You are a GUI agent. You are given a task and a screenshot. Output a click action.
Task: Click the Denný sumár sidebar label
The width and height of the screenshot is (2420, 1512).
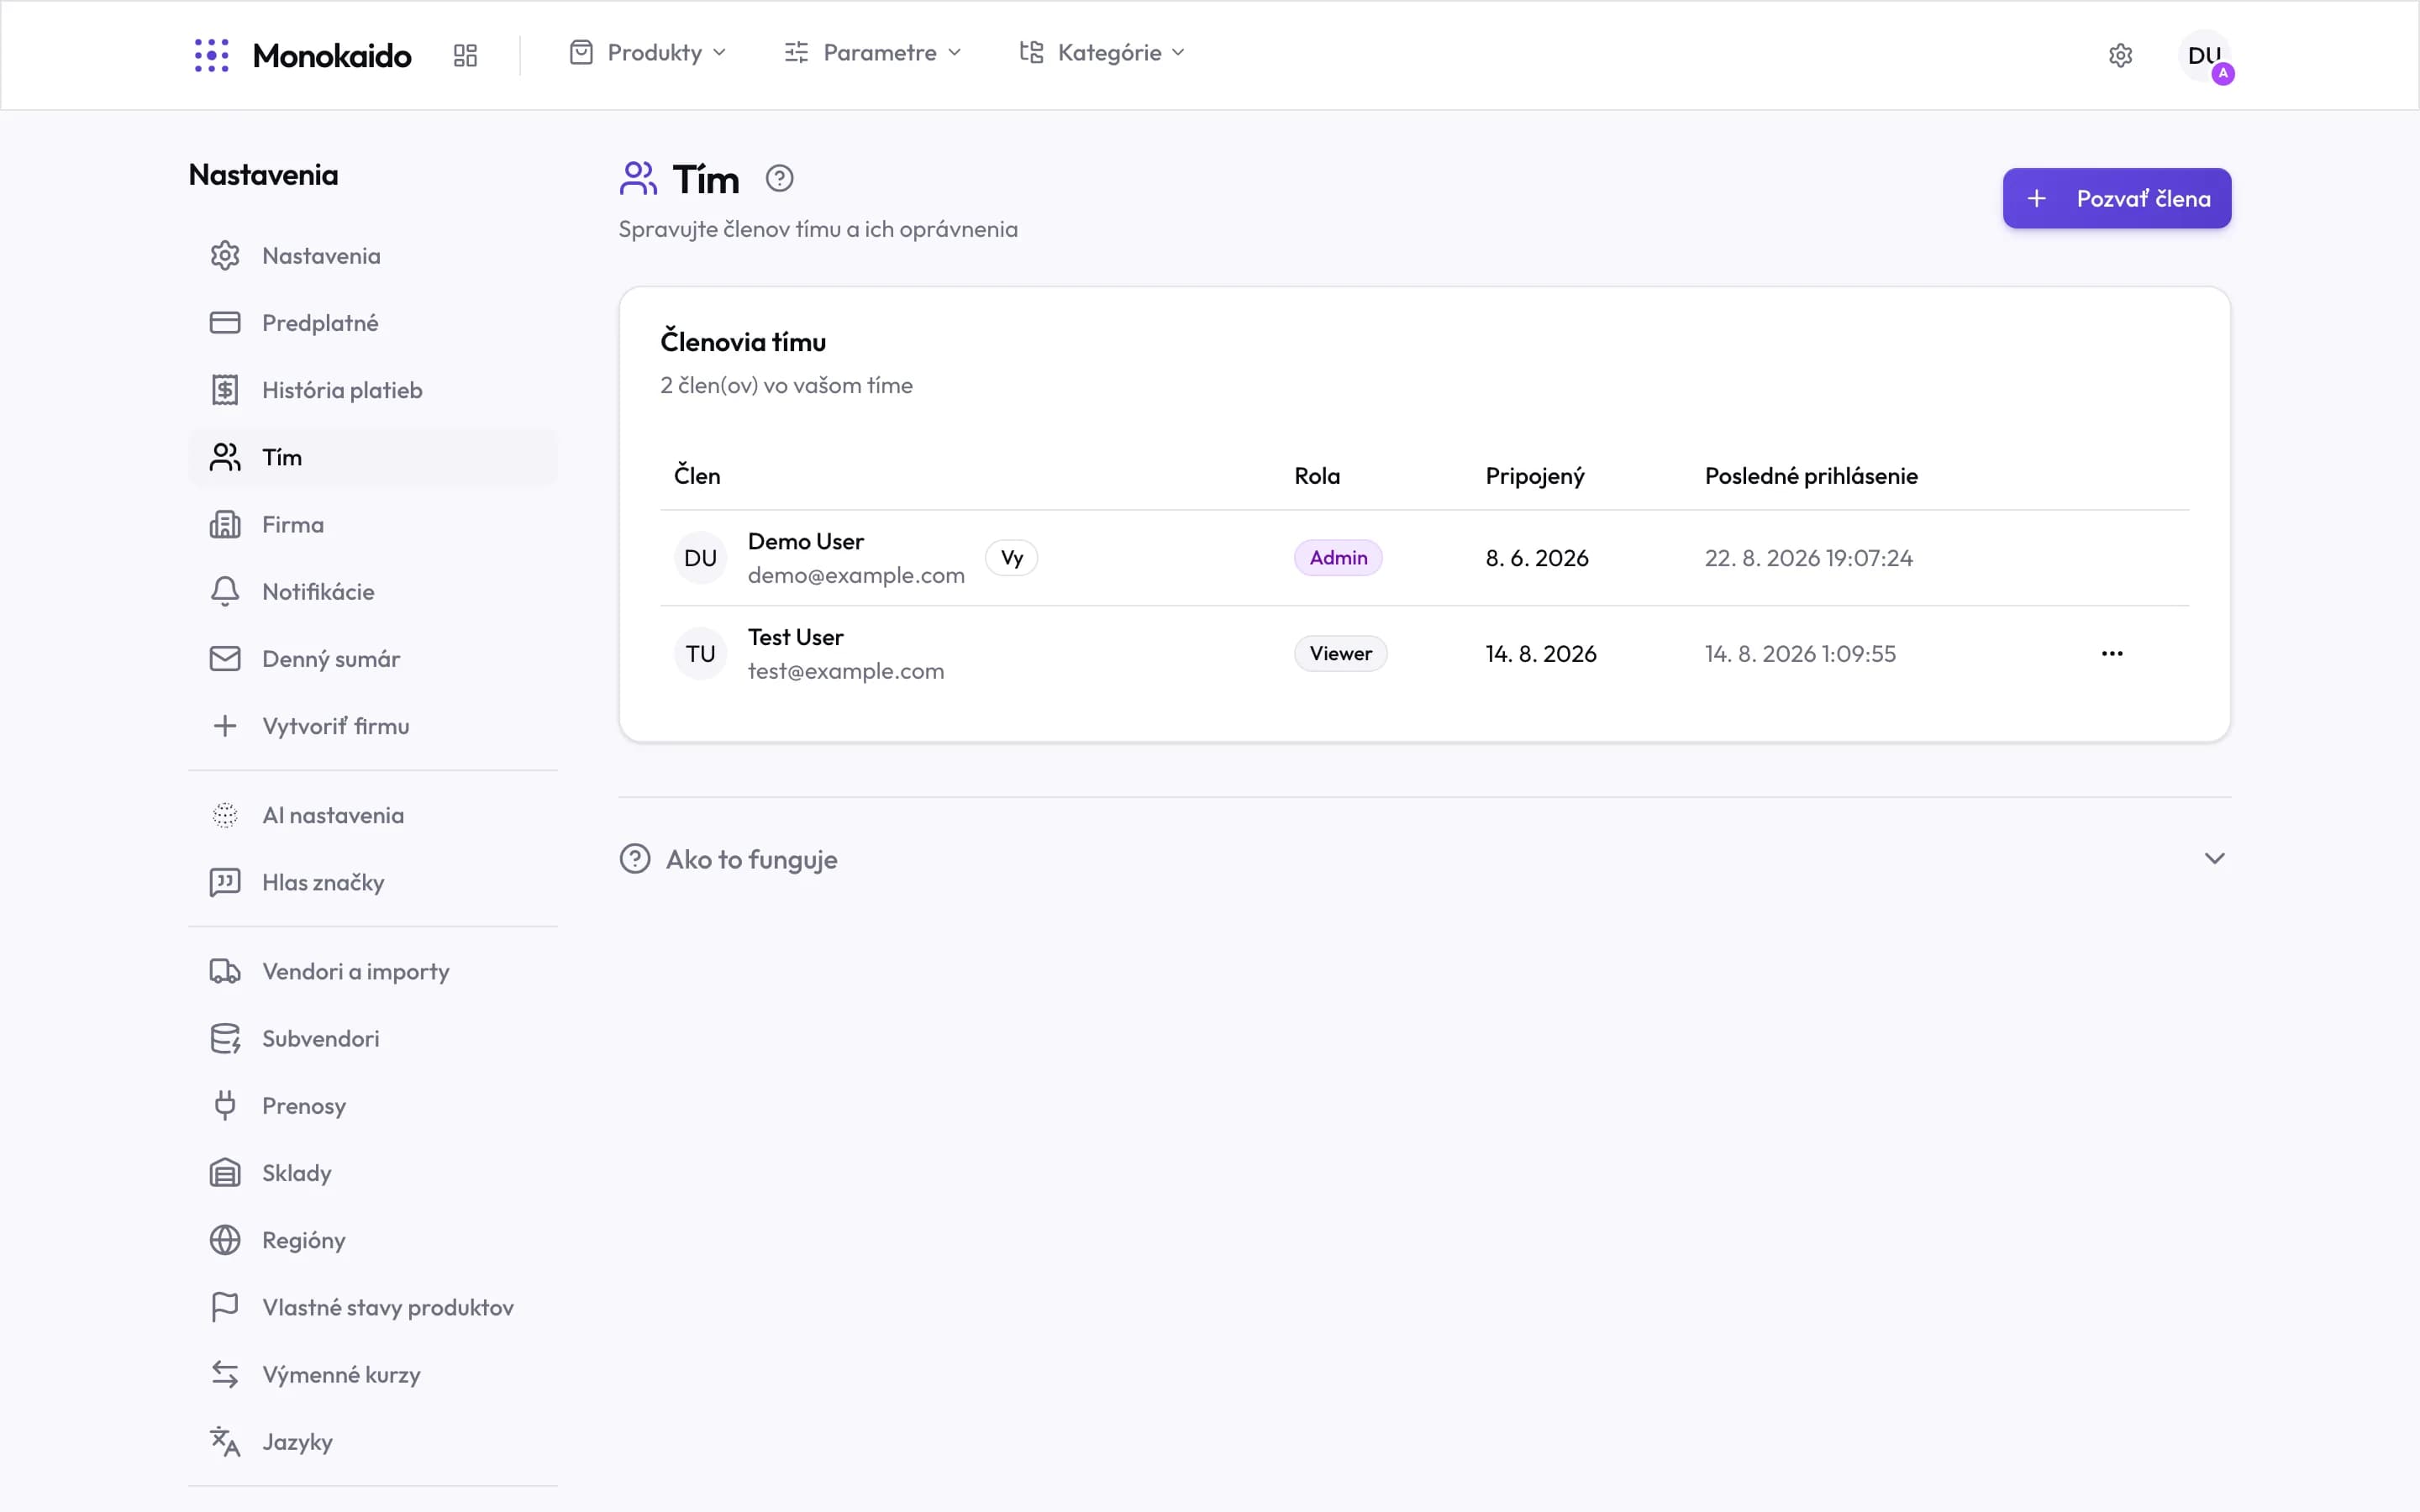pos(331,659)
